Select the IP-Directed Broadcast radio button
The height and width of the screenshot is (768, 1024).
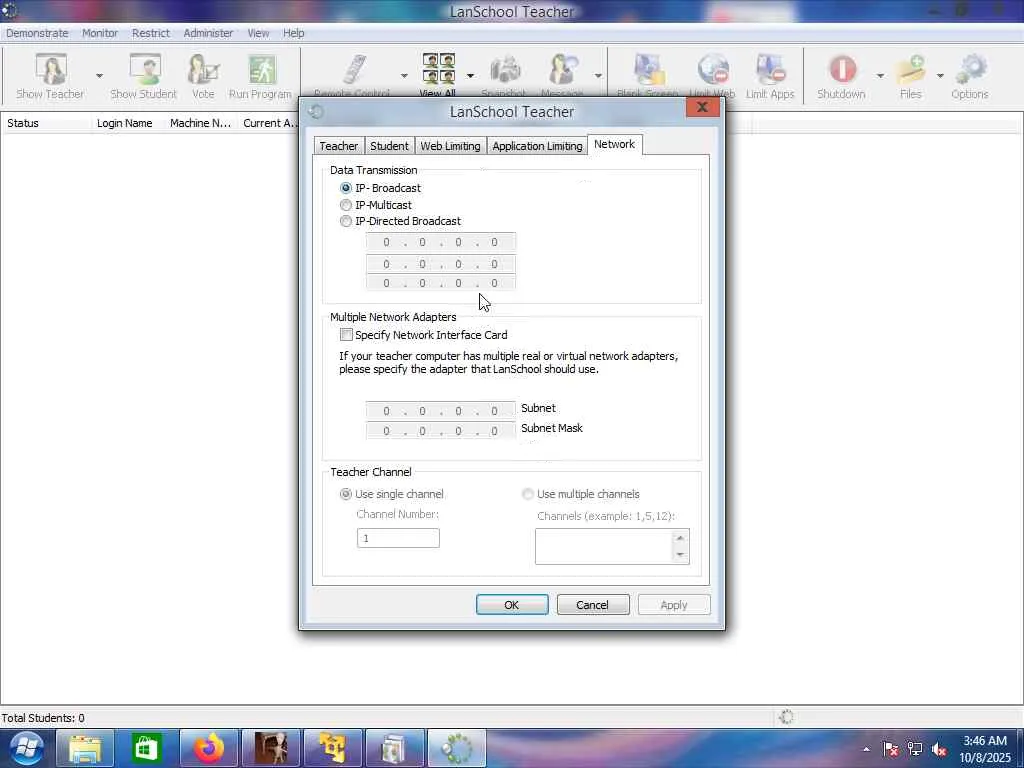(x=346, y=221)
